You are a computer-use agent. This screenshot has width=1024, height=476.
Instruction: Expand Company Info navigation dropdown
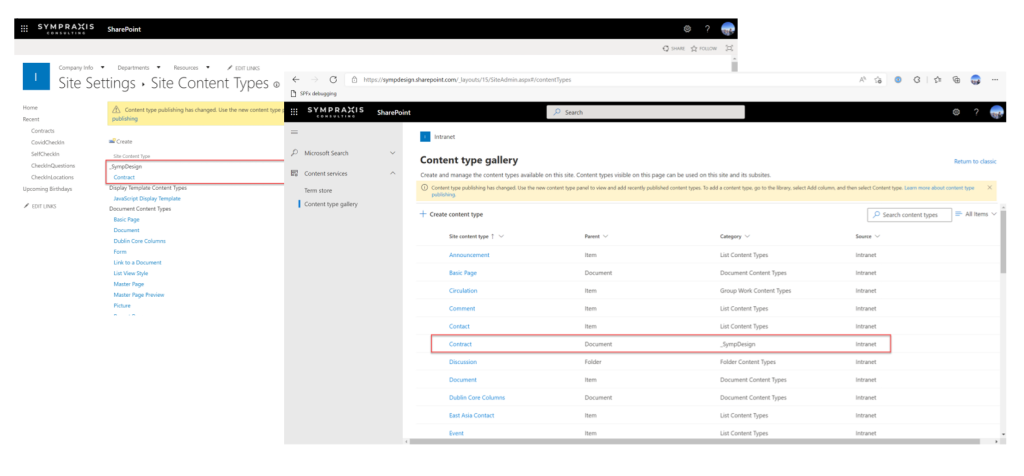click(103, 67)
